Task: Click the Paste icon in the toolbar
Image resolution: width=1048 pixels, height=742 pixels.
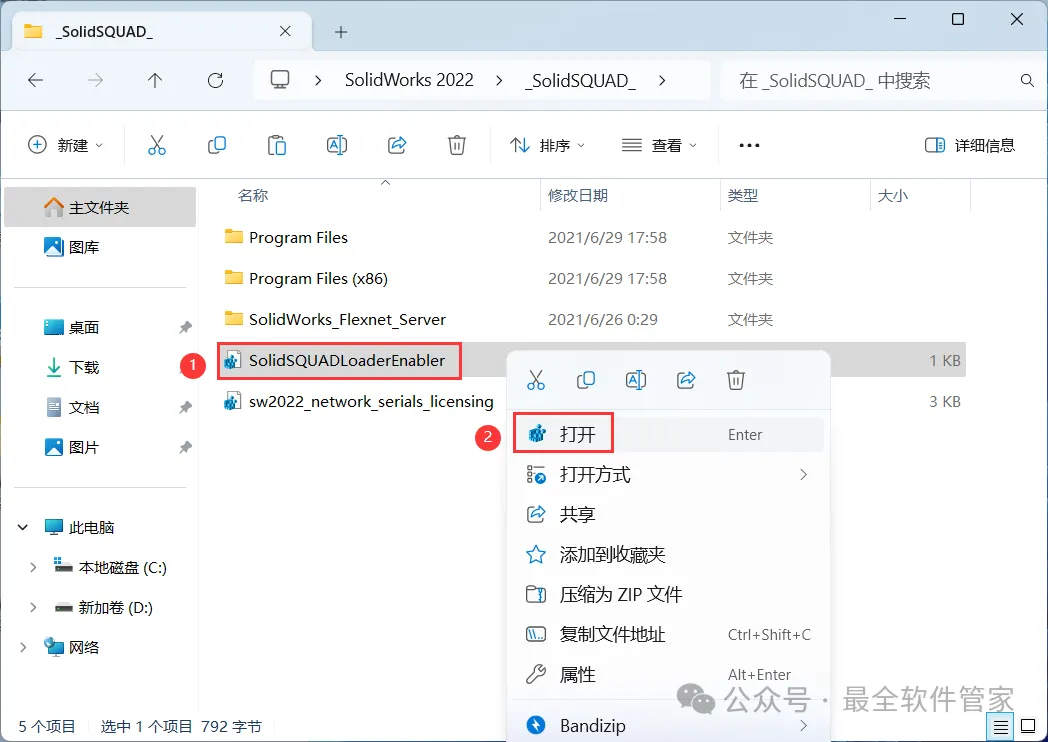Action: [x=277, y=145]
